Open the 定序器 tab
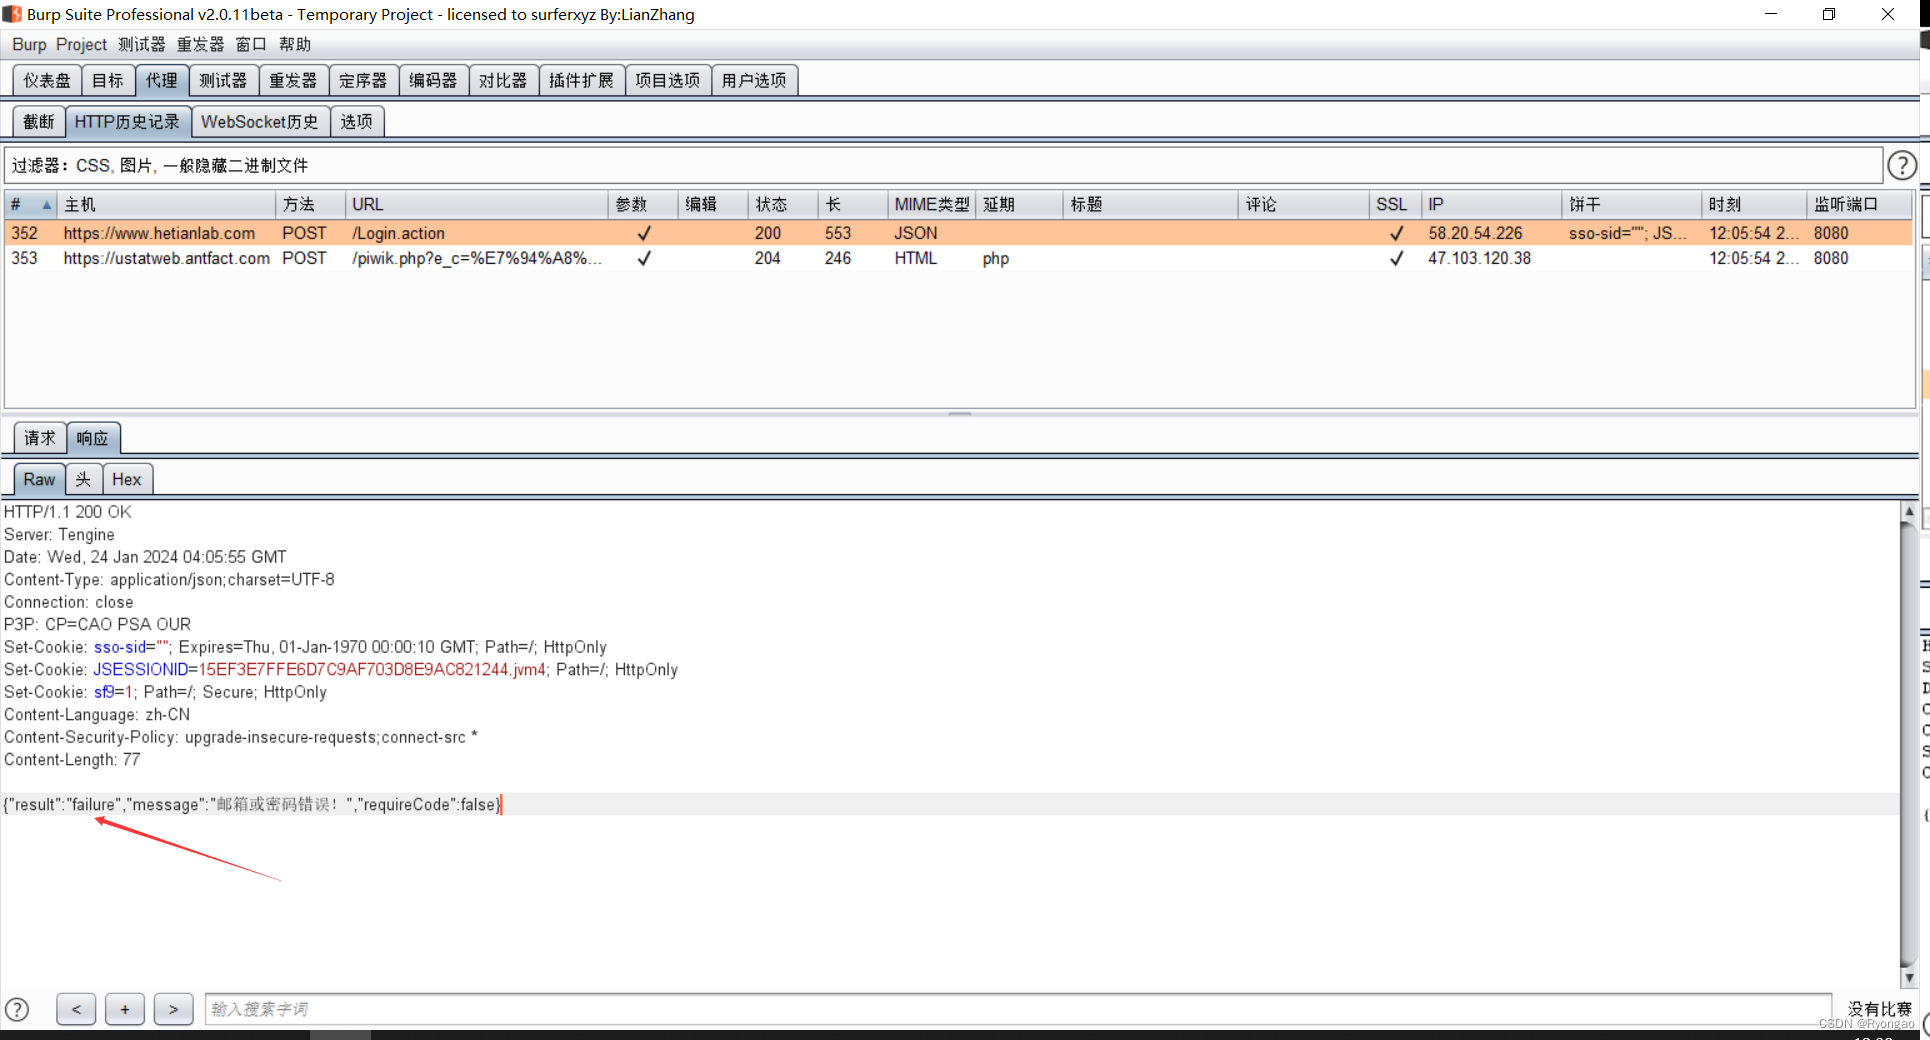The width and height of the screenshot is (1930, 1040). click(363, 80)
